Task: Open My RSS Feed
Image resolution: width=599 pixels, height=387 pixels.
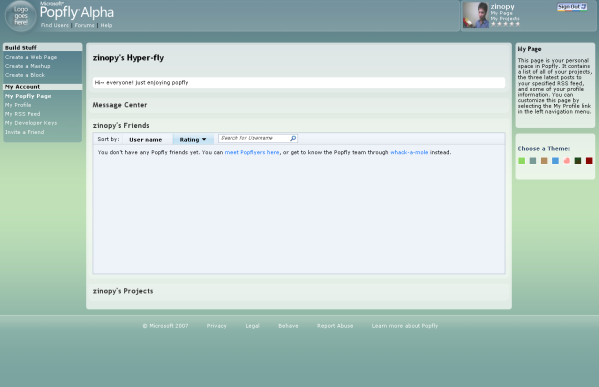Action: pos(23,114)
